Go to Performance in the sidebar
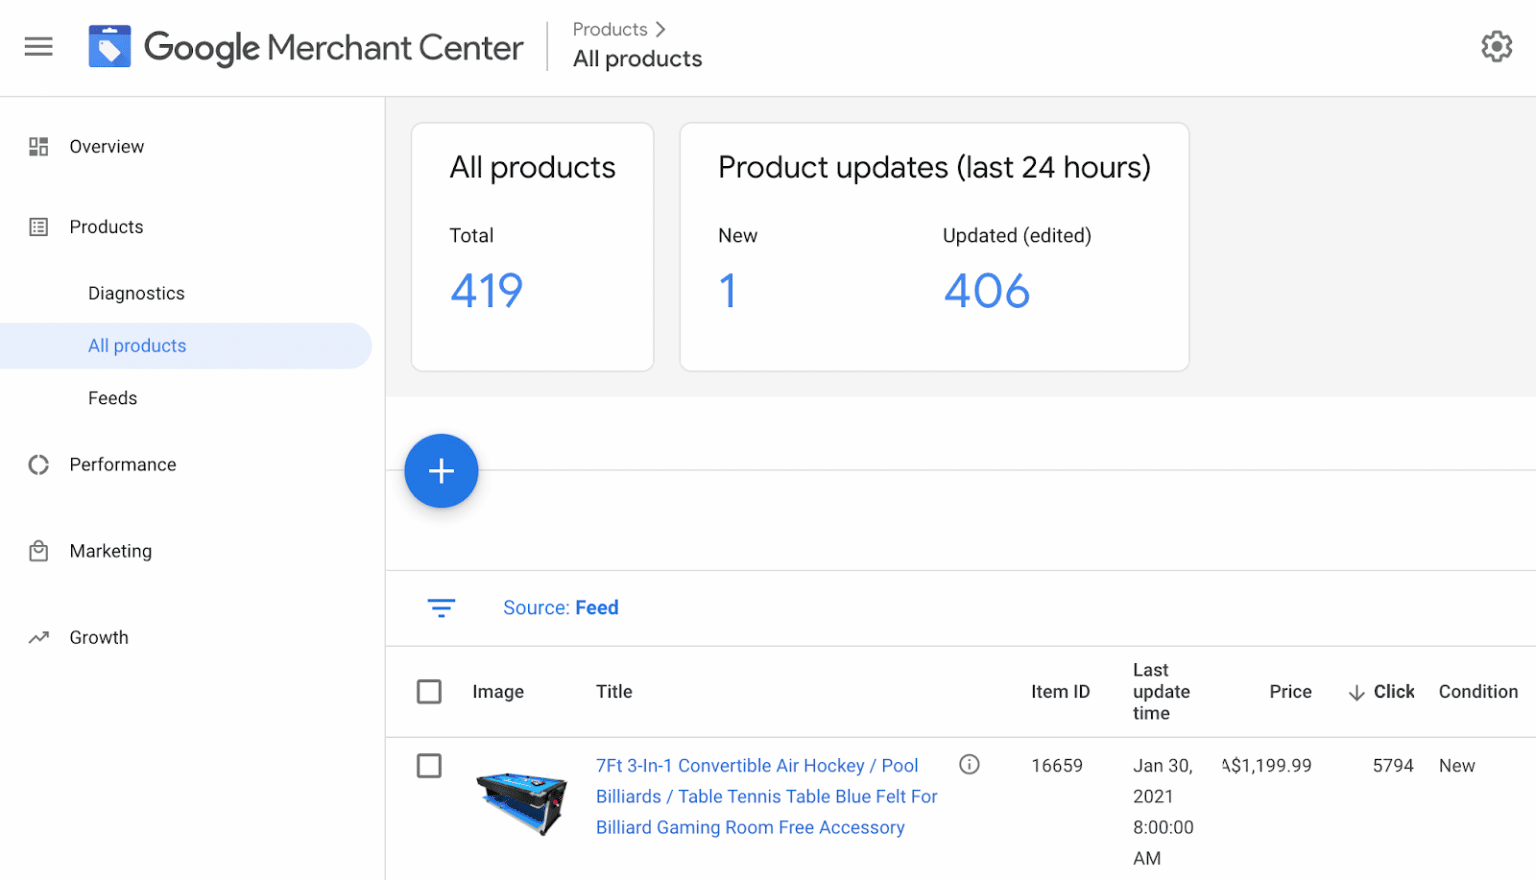 (122, 465)
